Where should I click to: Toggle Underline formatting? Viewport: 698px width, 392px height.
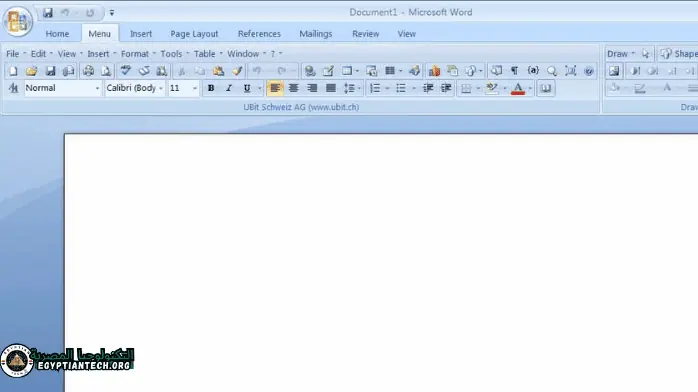pos(247,89)
